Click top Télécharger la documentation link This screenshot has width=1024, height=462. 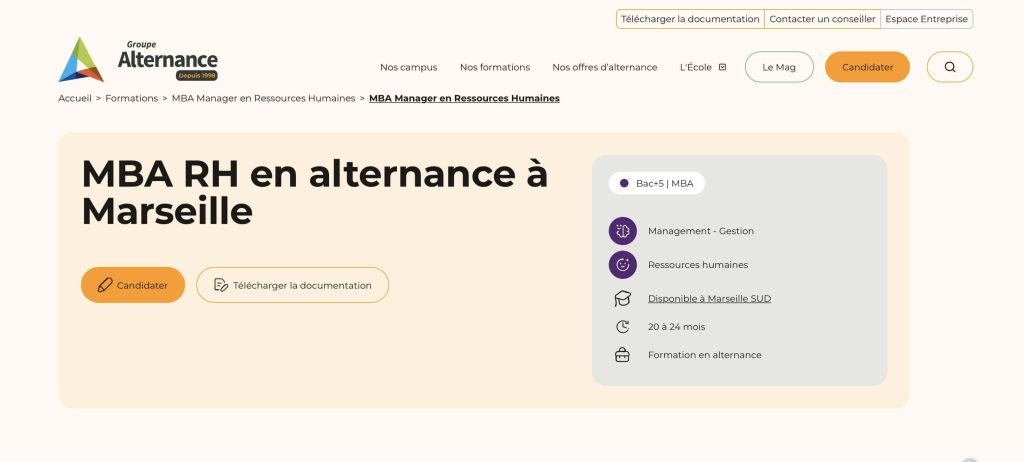[x=690, y=19]
